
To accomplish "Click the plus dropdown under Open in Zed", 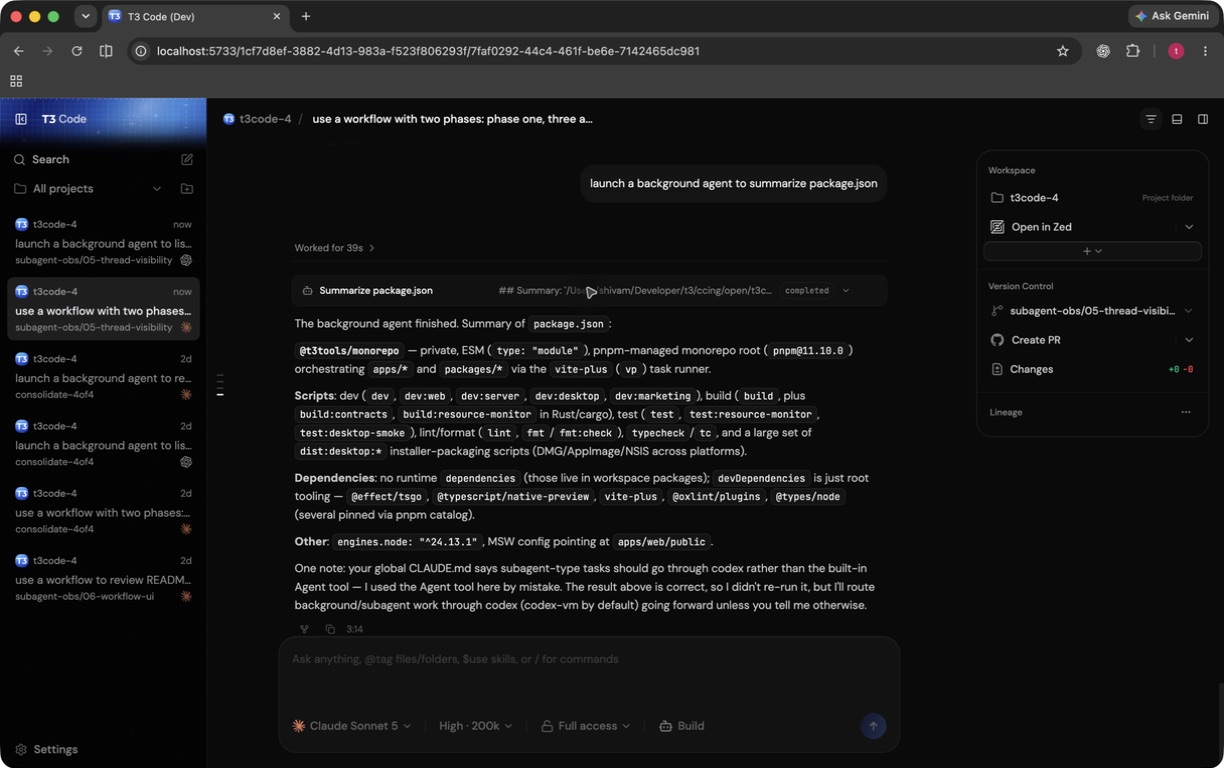I will tap(1093, 251).
